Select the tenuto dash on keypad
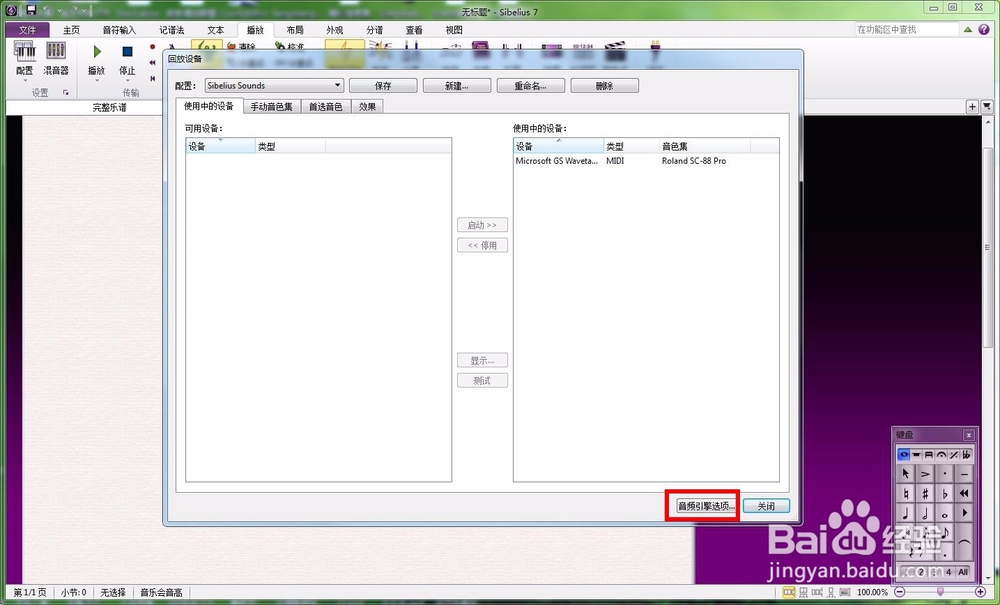This screenshot has height=605, width=1000. (964, 474)
